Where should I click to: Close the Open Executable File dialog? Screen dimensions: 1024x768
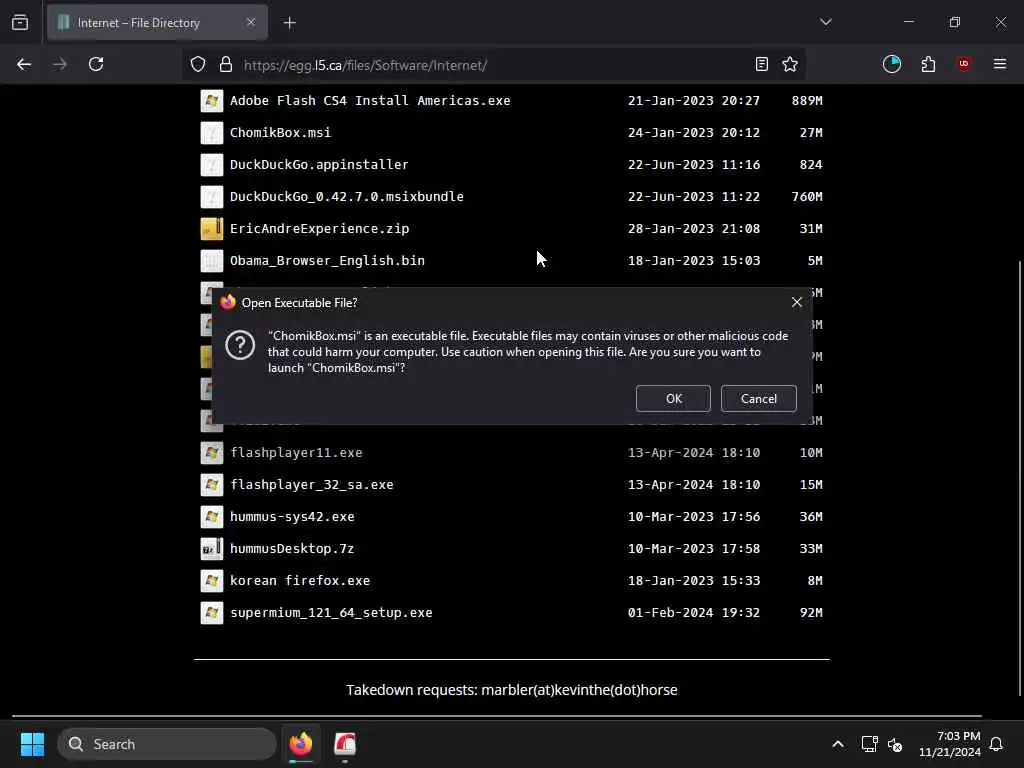coord(796,302)
